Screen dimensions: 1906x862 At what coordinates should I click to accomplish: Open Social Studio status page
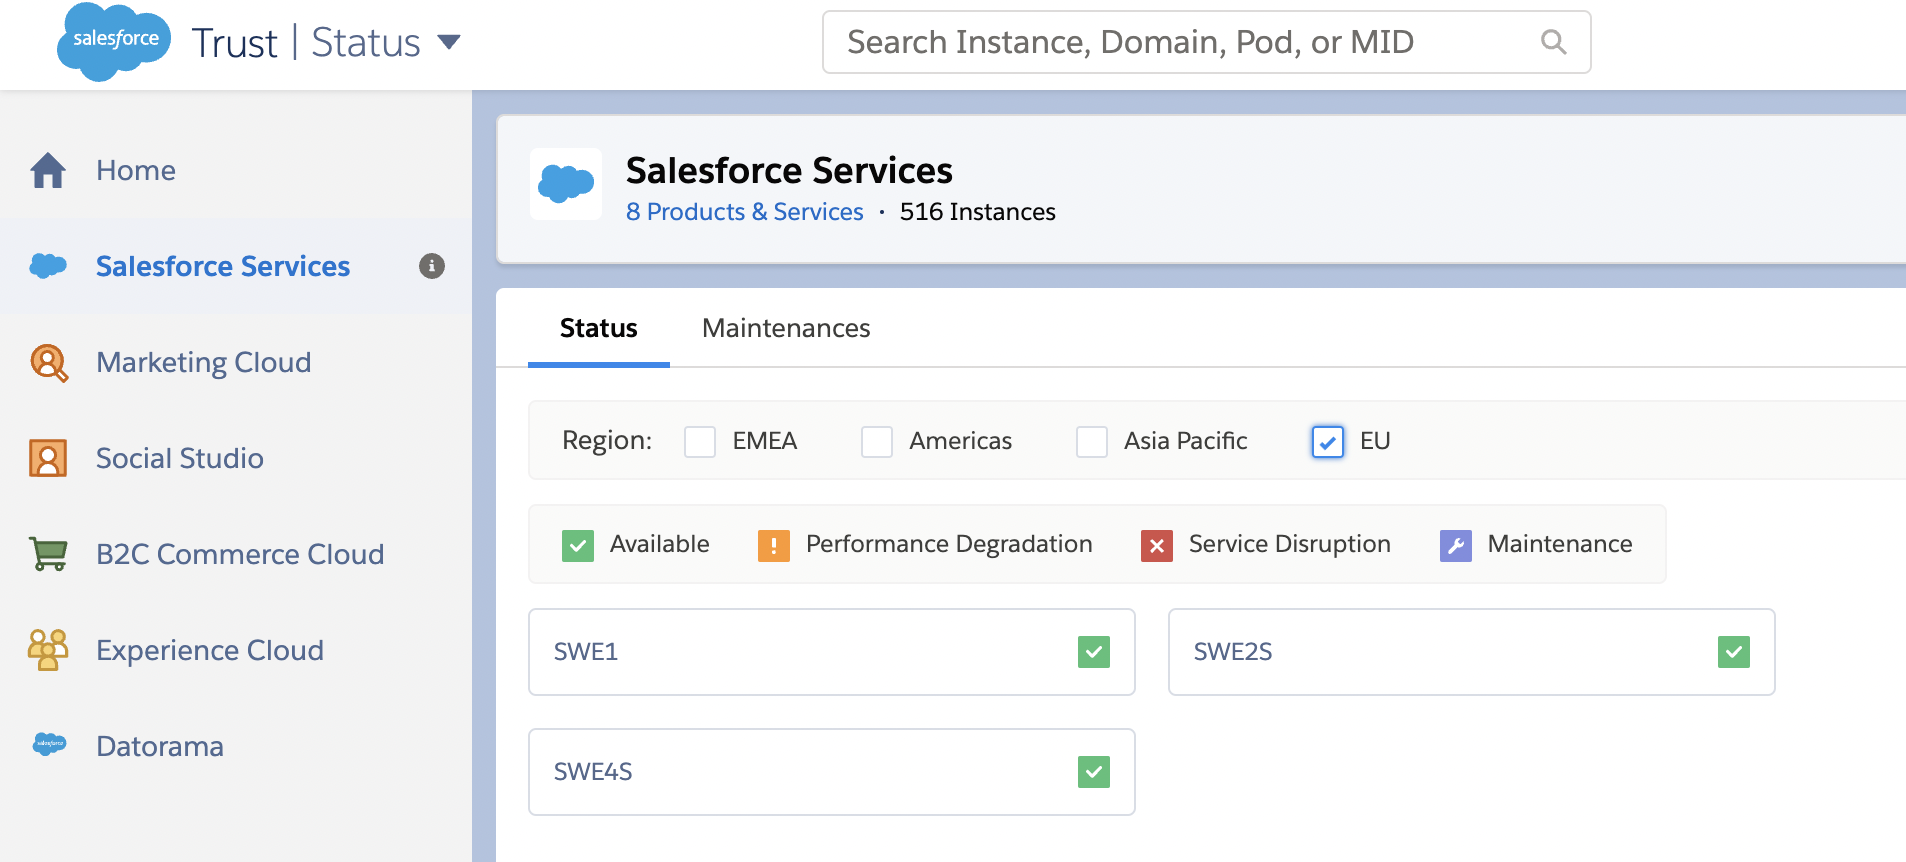[180, 458]
